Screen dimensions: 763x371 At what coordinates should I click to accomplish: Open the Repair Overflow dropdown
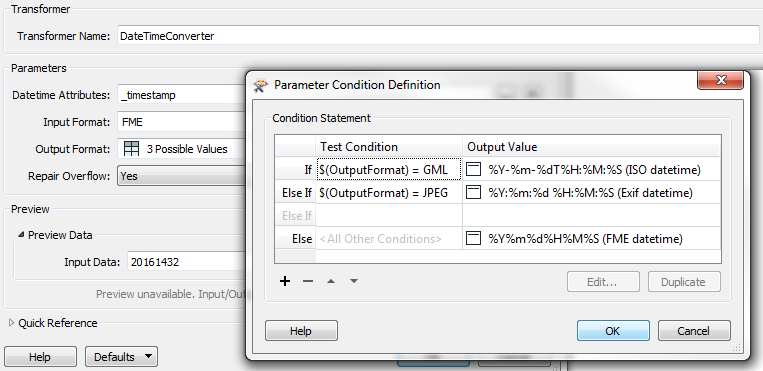[181, 176]
